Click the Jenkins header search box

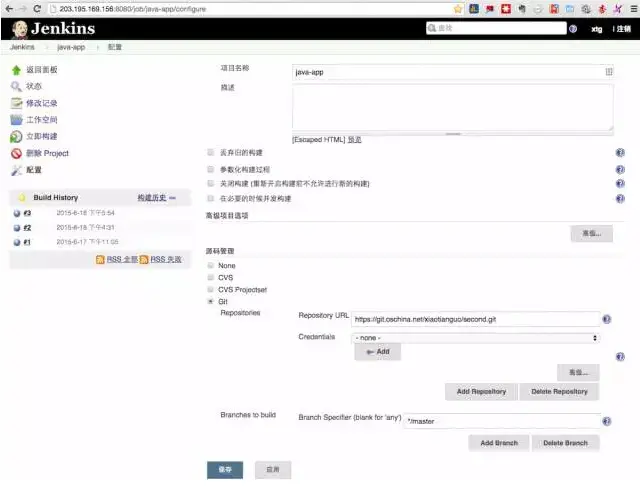click(x=496, y=28)
